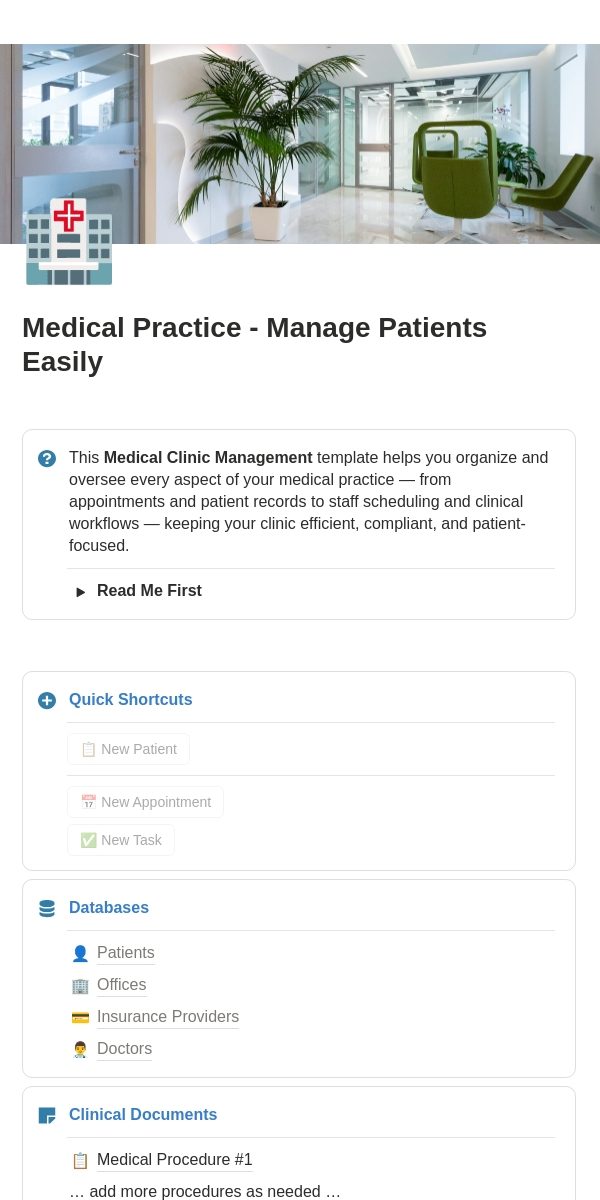Screen dimensions: 600x1200
Task: Click the Clinical Documents note icon
Action: click(47, 1115)
